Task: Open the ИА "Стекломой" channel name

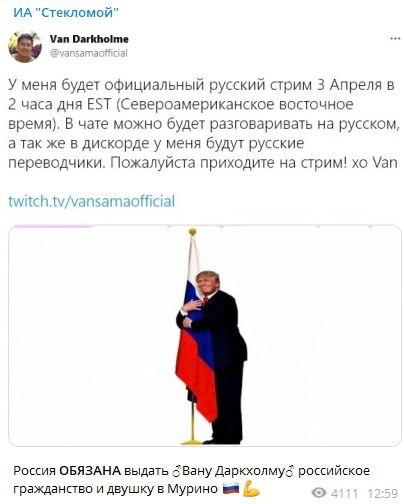Action: pos(66,13)
